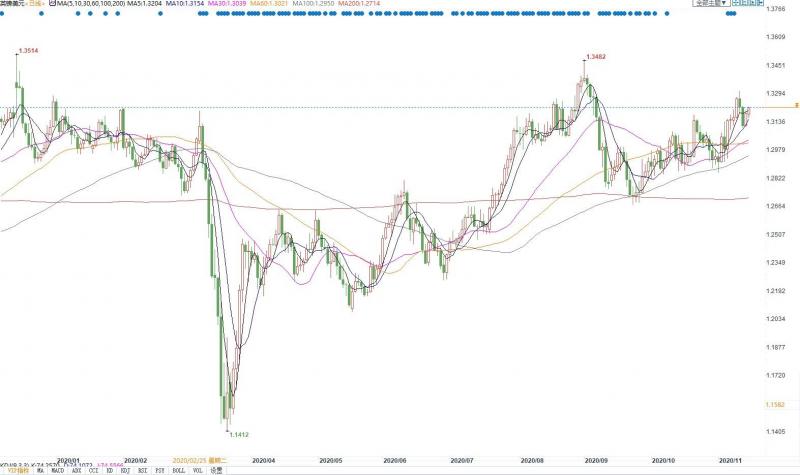Viewport: 800px width, 475px height.
Task: Click the 1.2192 value on price axis
Action: click(775, 291)
